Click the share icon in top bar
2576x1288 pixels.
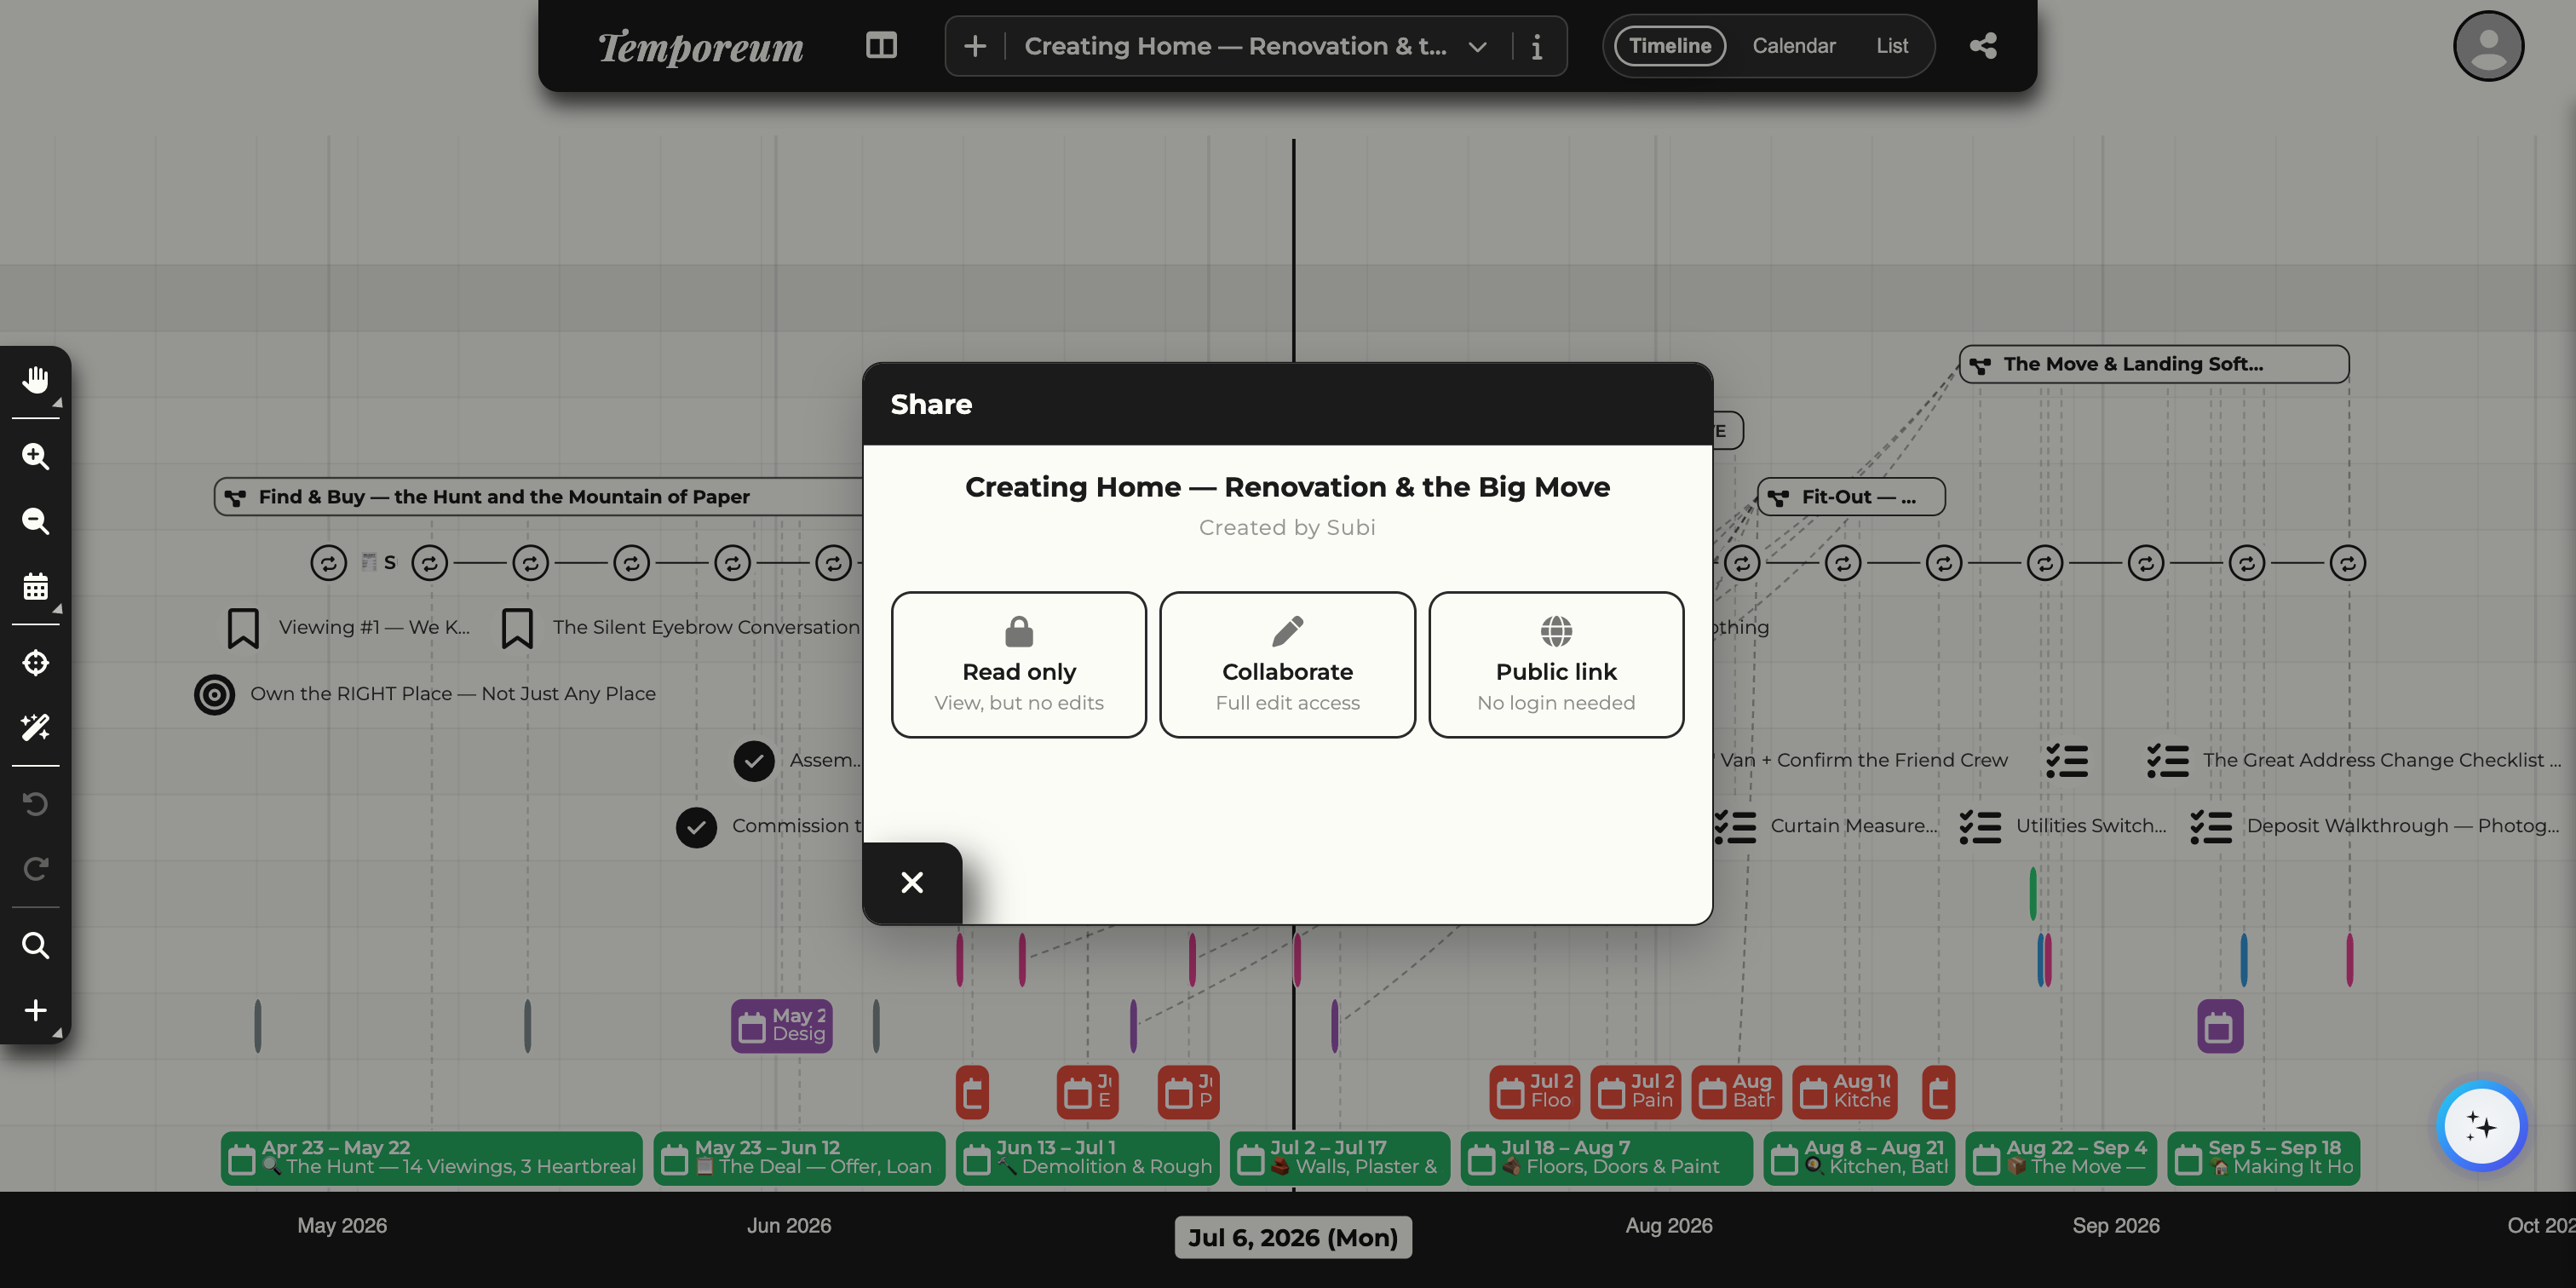point(1983,46)
